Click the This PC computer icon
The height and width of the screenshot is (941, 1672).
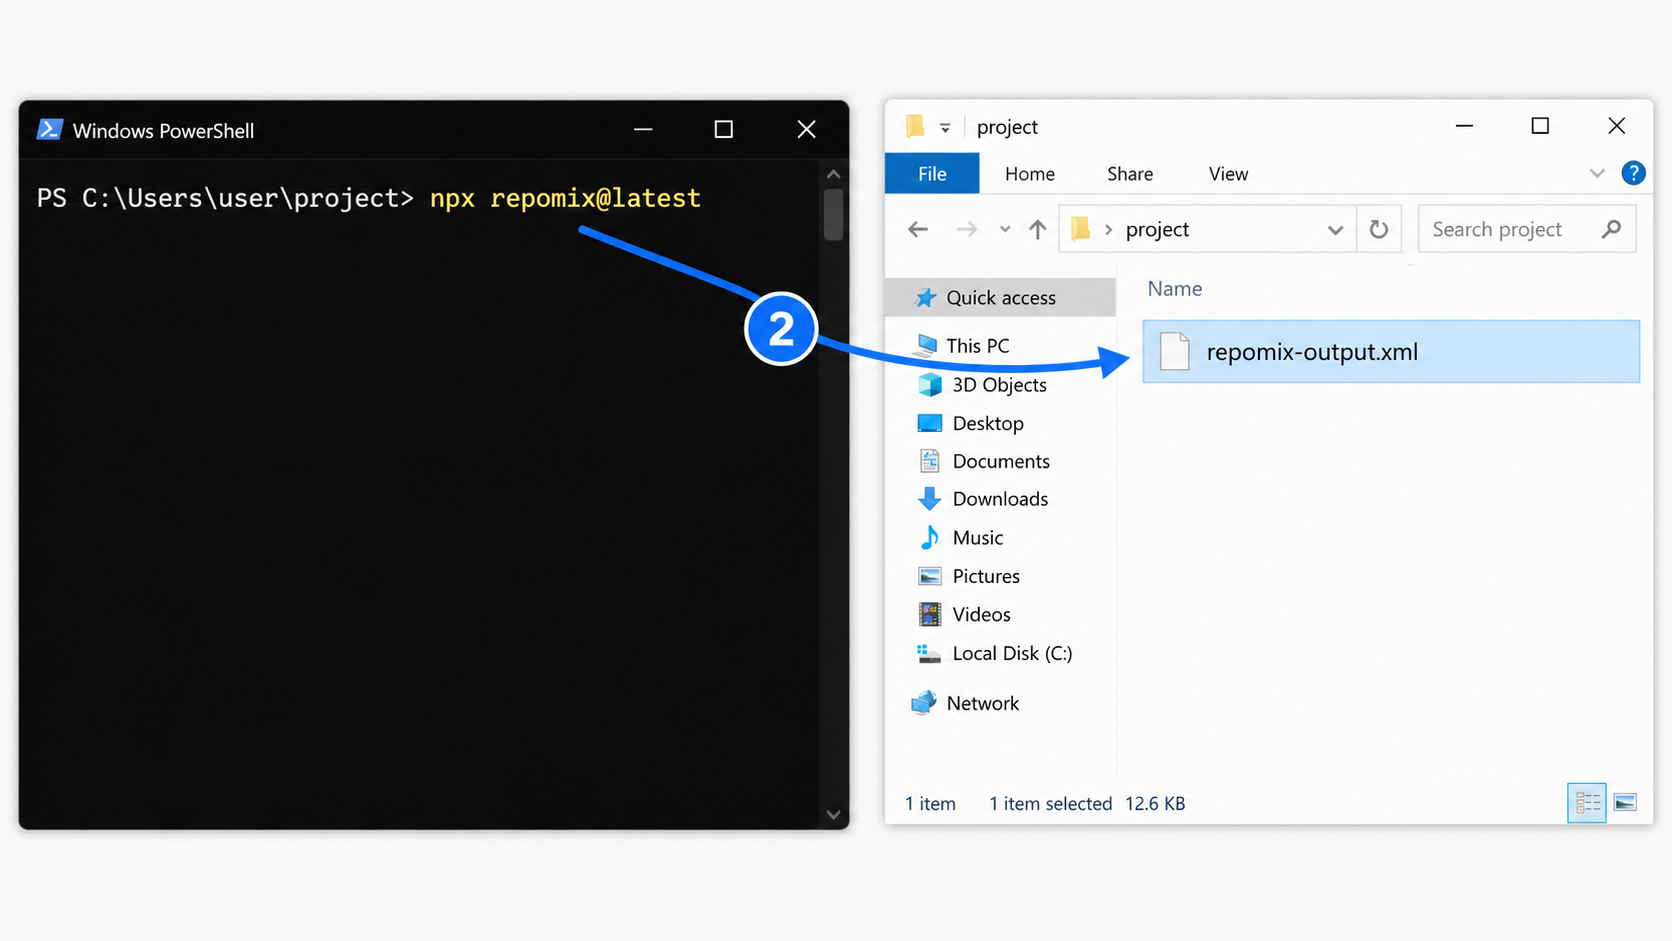click(x=927, y=345)
